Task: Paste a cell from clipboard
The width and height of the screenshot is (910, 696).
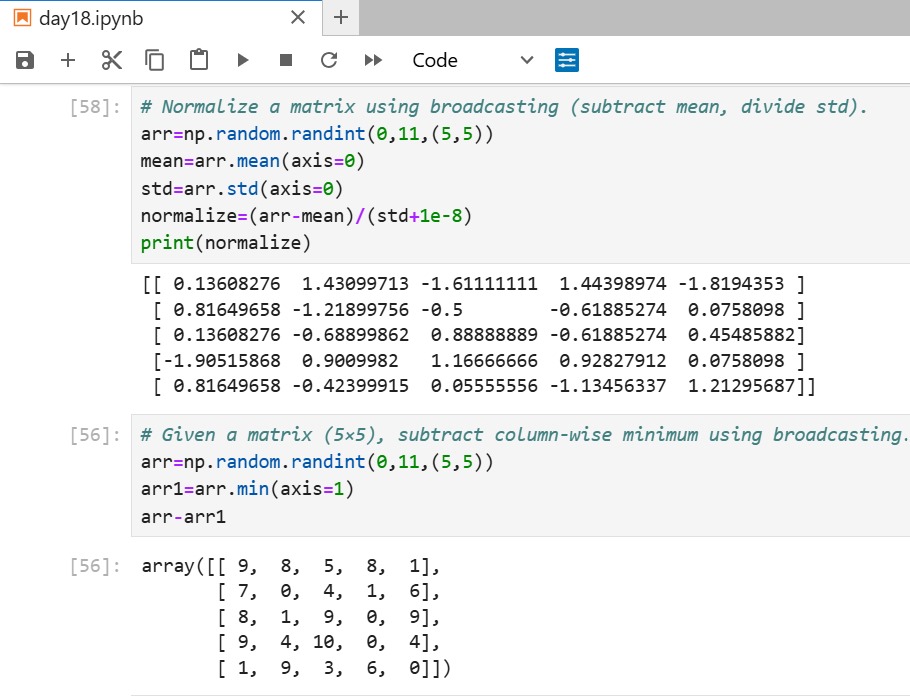Action: [x=197, y=59]
